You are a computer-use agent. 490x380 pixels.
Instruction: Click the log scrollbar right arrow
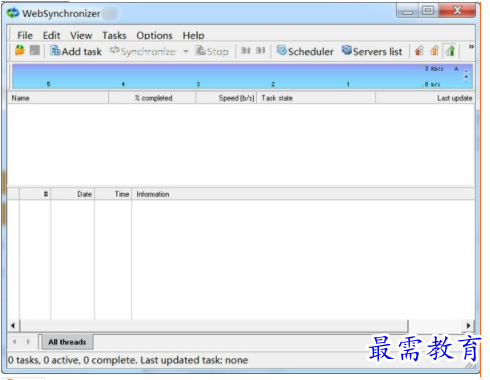point(469,326)
